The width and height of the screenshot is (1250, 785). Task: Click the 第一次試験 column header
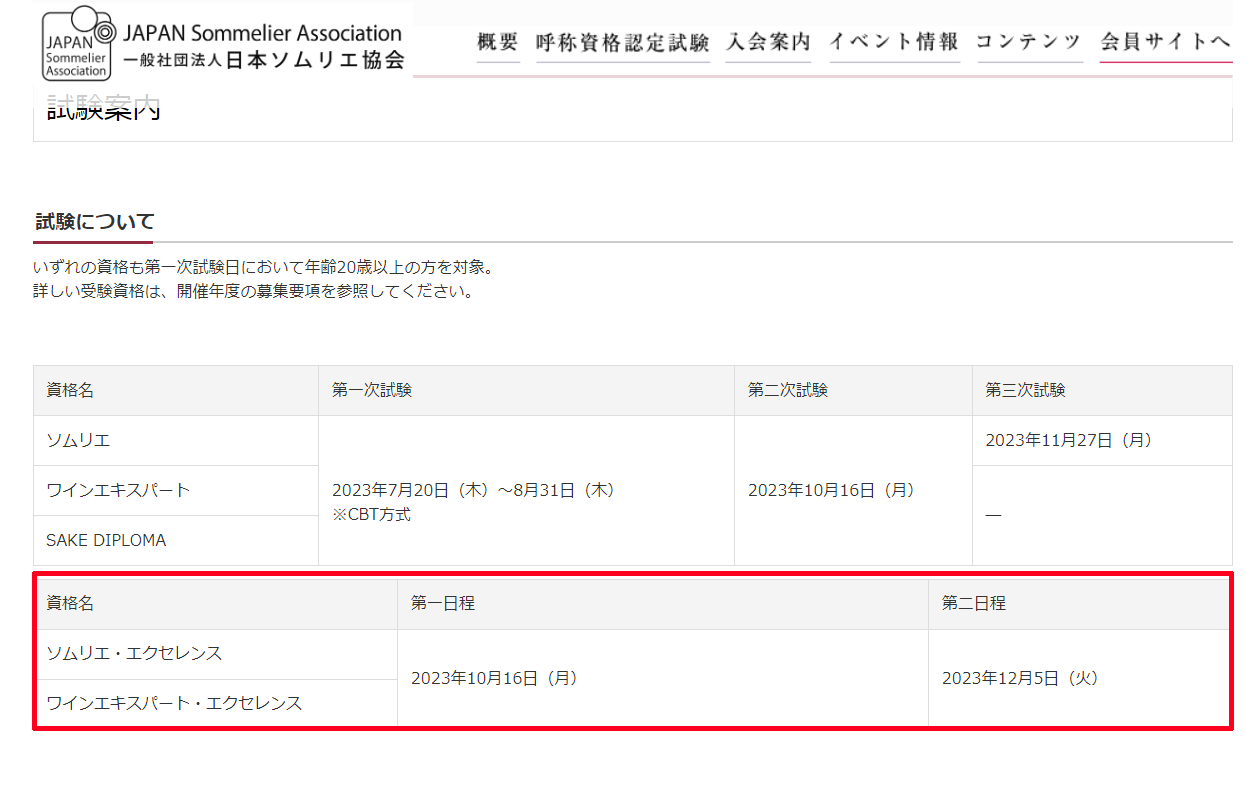click(526, 390)
